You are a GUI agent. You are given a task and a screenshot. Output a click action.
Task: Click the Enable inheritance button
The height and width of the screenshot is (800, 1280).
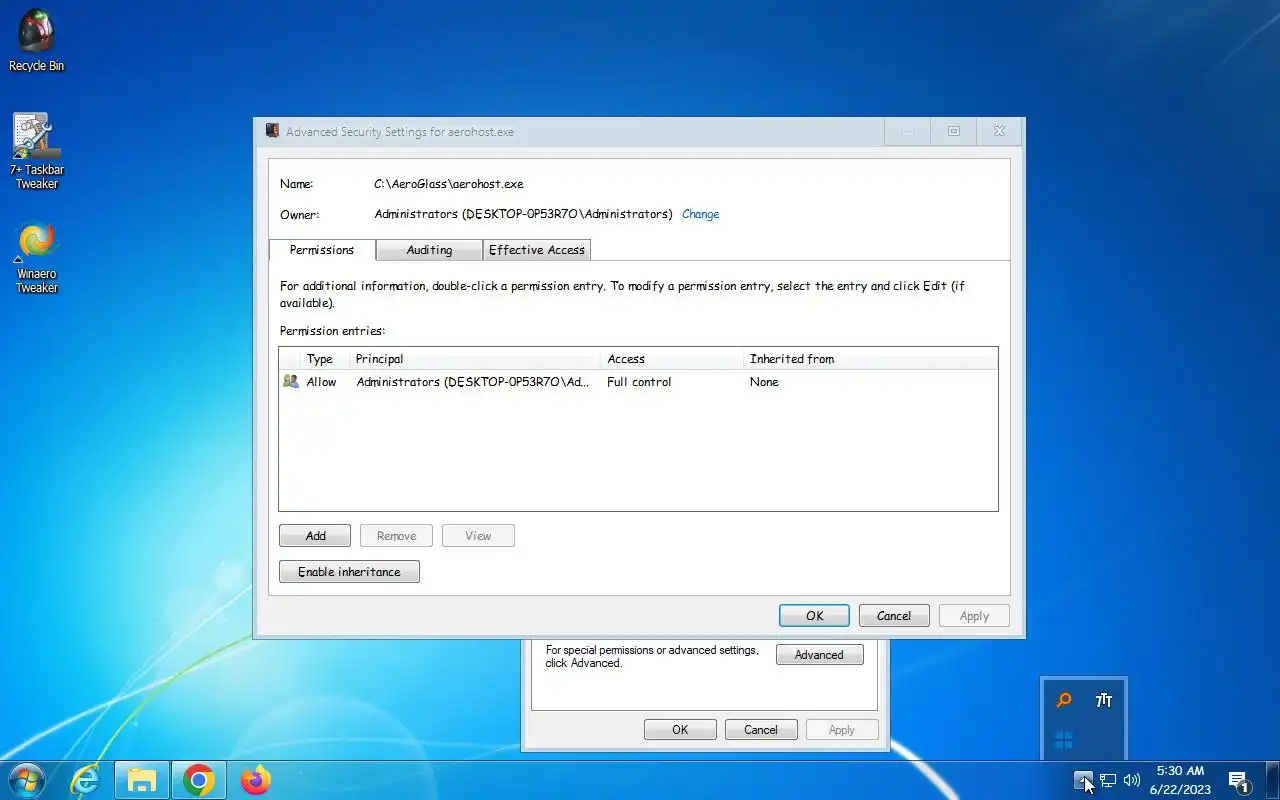(x=349, y=572)
